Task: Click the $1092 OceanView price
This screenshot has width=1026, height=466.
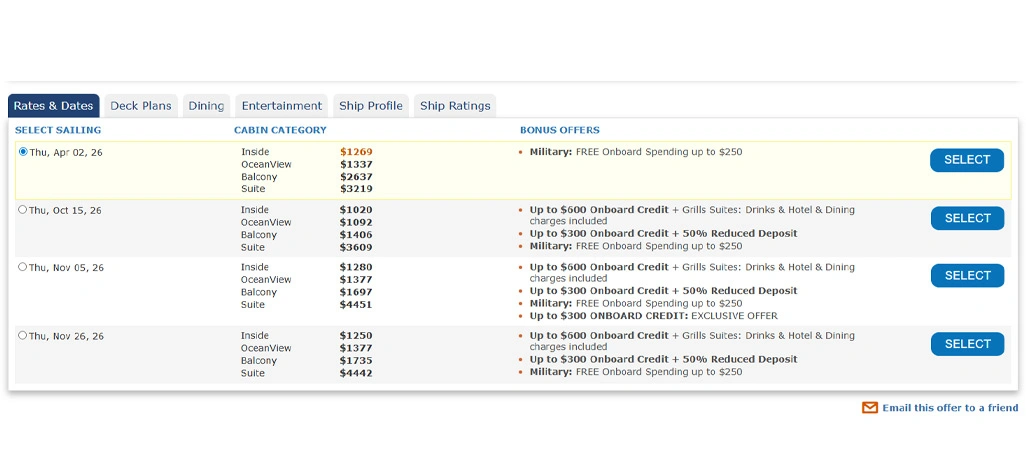Action: tap(356, 223)
